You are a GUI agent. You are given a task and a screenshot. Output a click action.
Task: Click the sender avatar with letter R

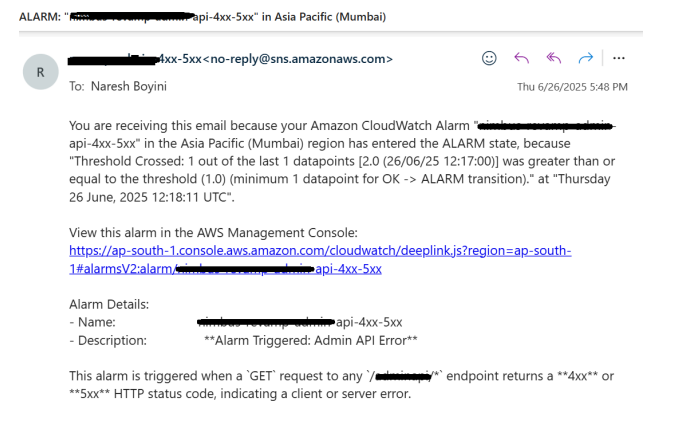41,72
